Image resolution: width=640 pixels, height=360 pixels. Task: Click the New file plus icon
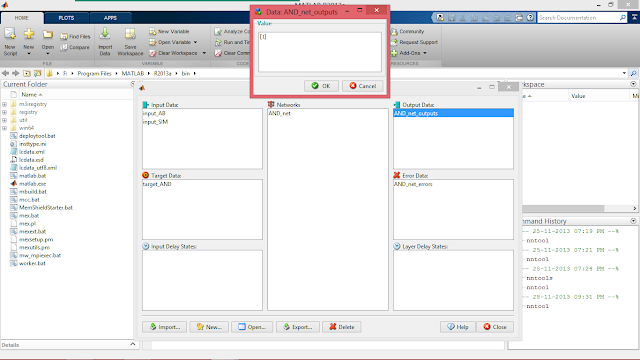[x=29, y=34]
